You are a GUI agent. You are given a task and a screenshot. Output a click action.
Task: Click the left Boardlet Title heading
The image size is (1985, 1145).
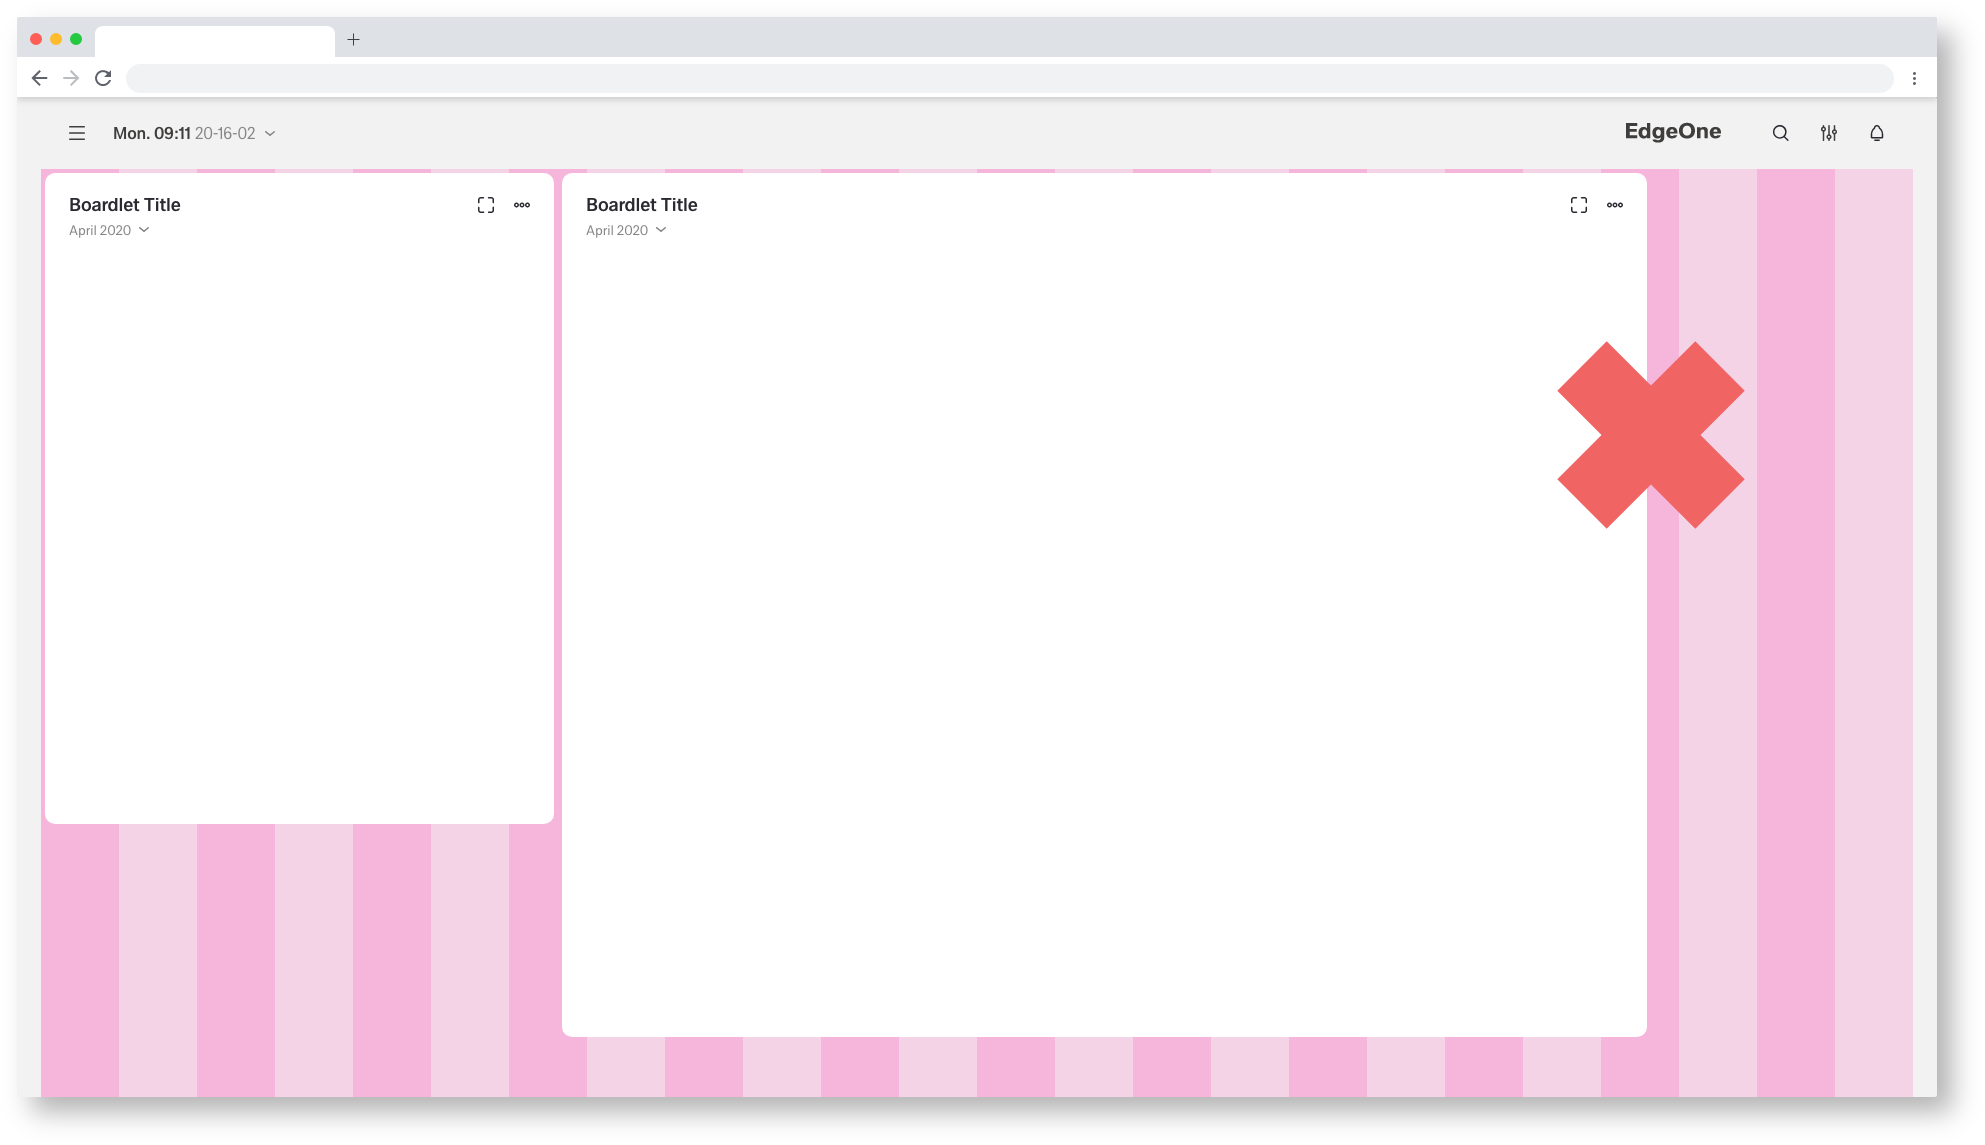click(125, 205)
